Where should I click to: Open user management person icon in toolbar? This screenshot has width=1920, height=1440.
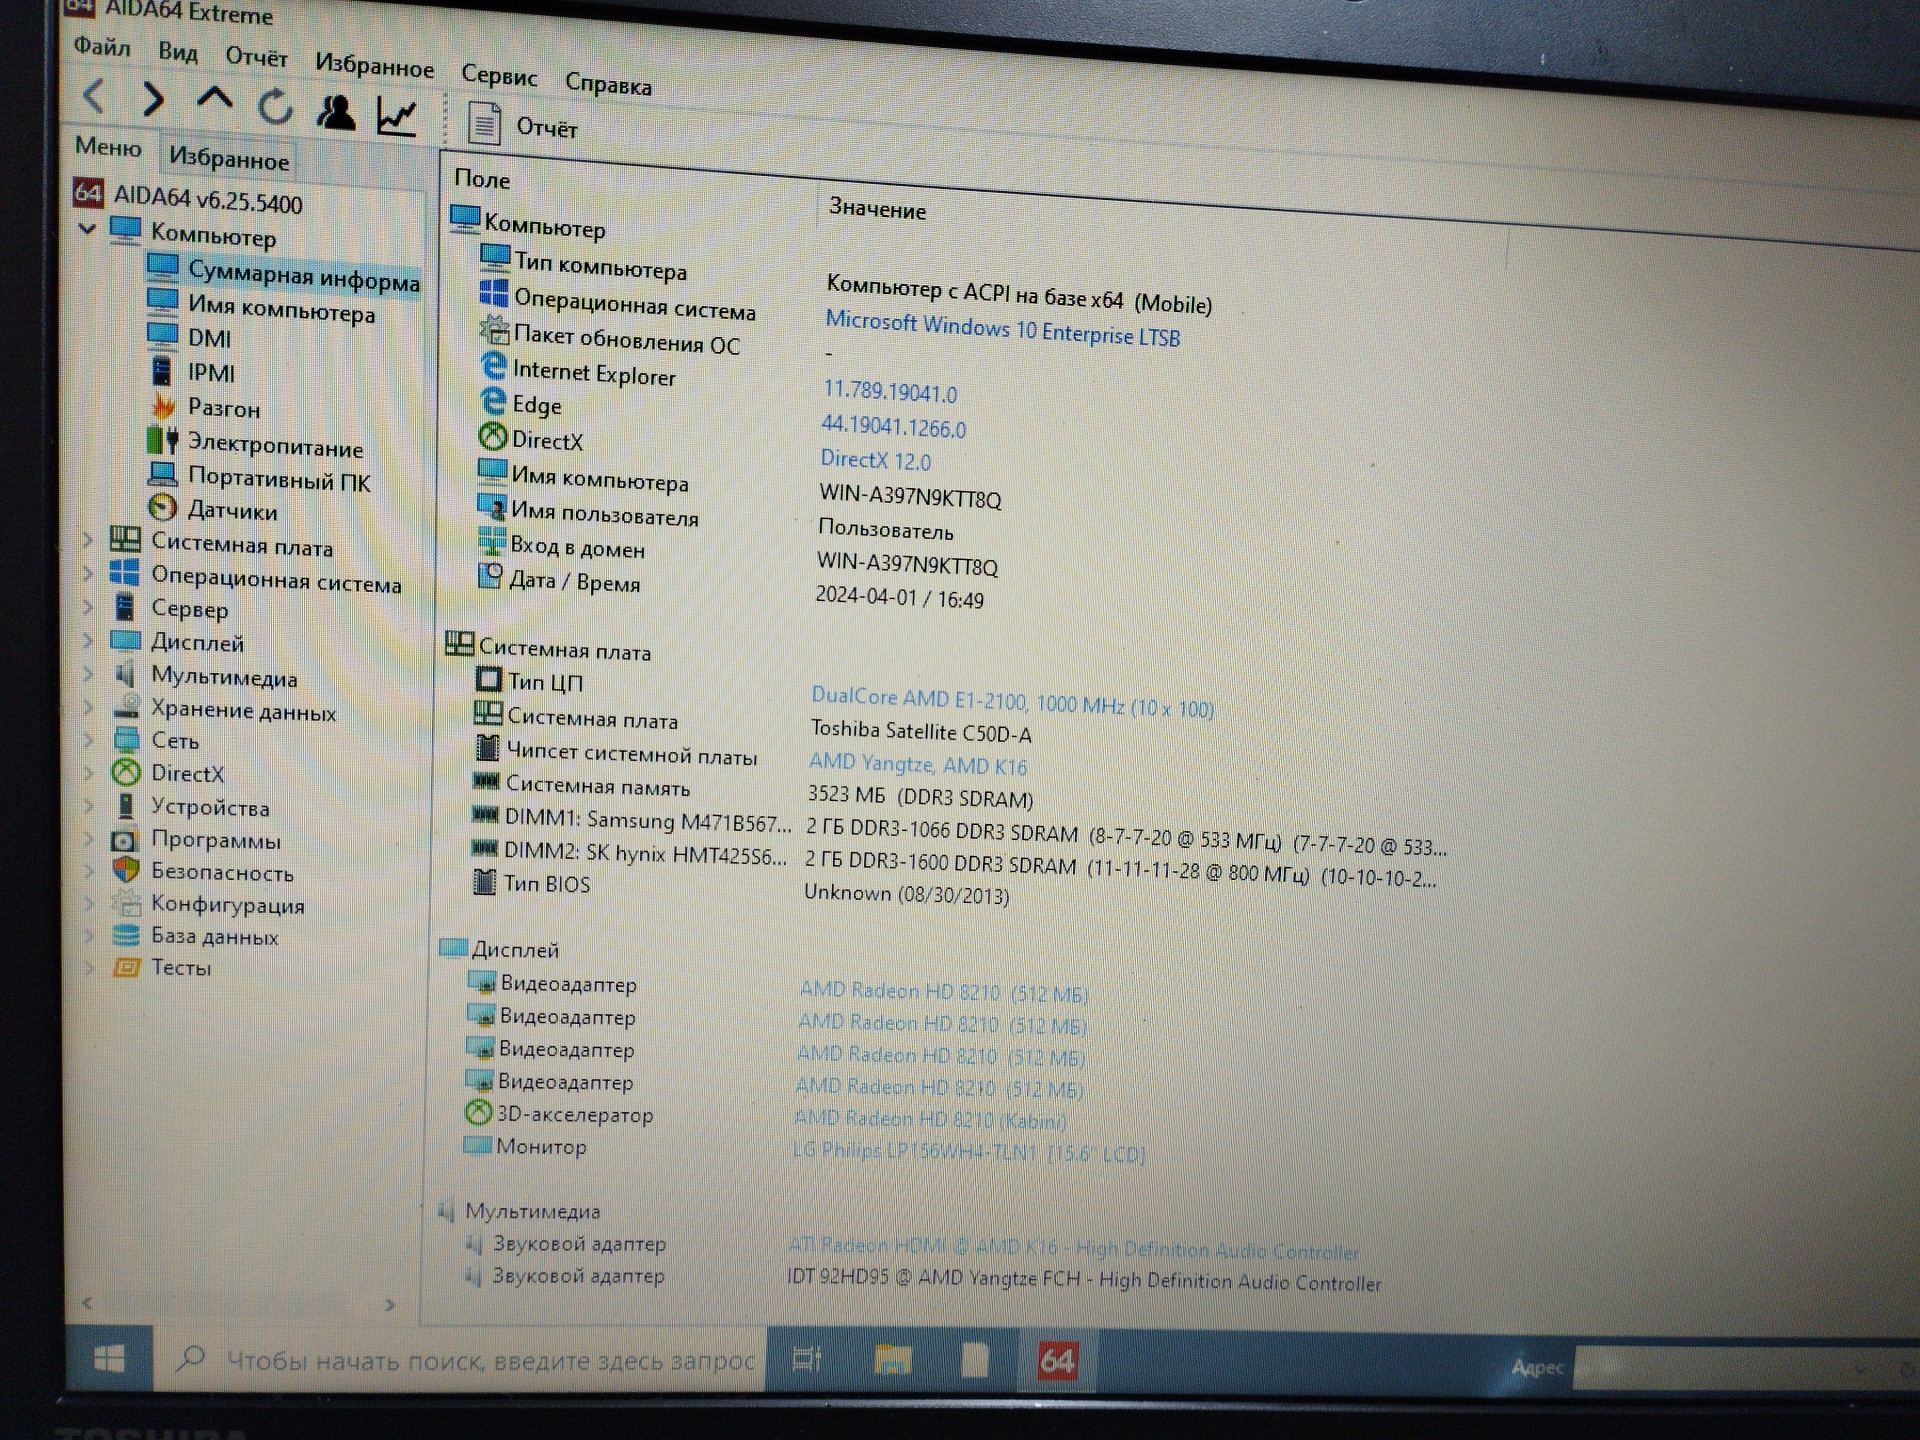coord(336,112)
